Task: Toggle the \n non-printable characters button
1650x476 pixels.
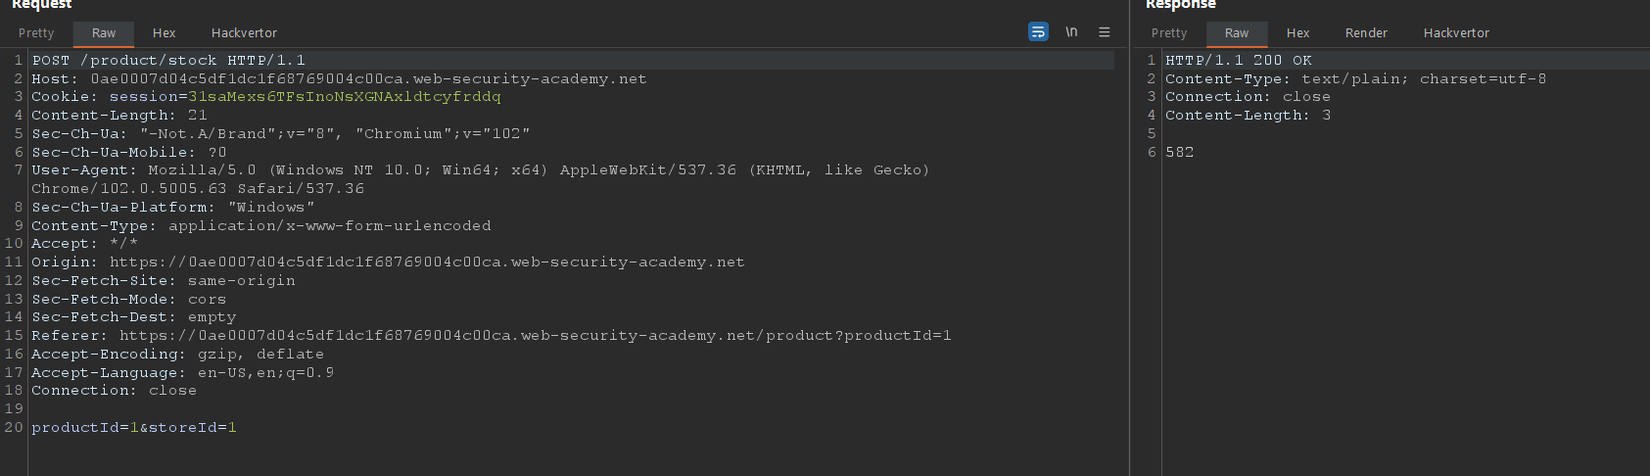Action: pyautogui.click(x=1071, y=32)
